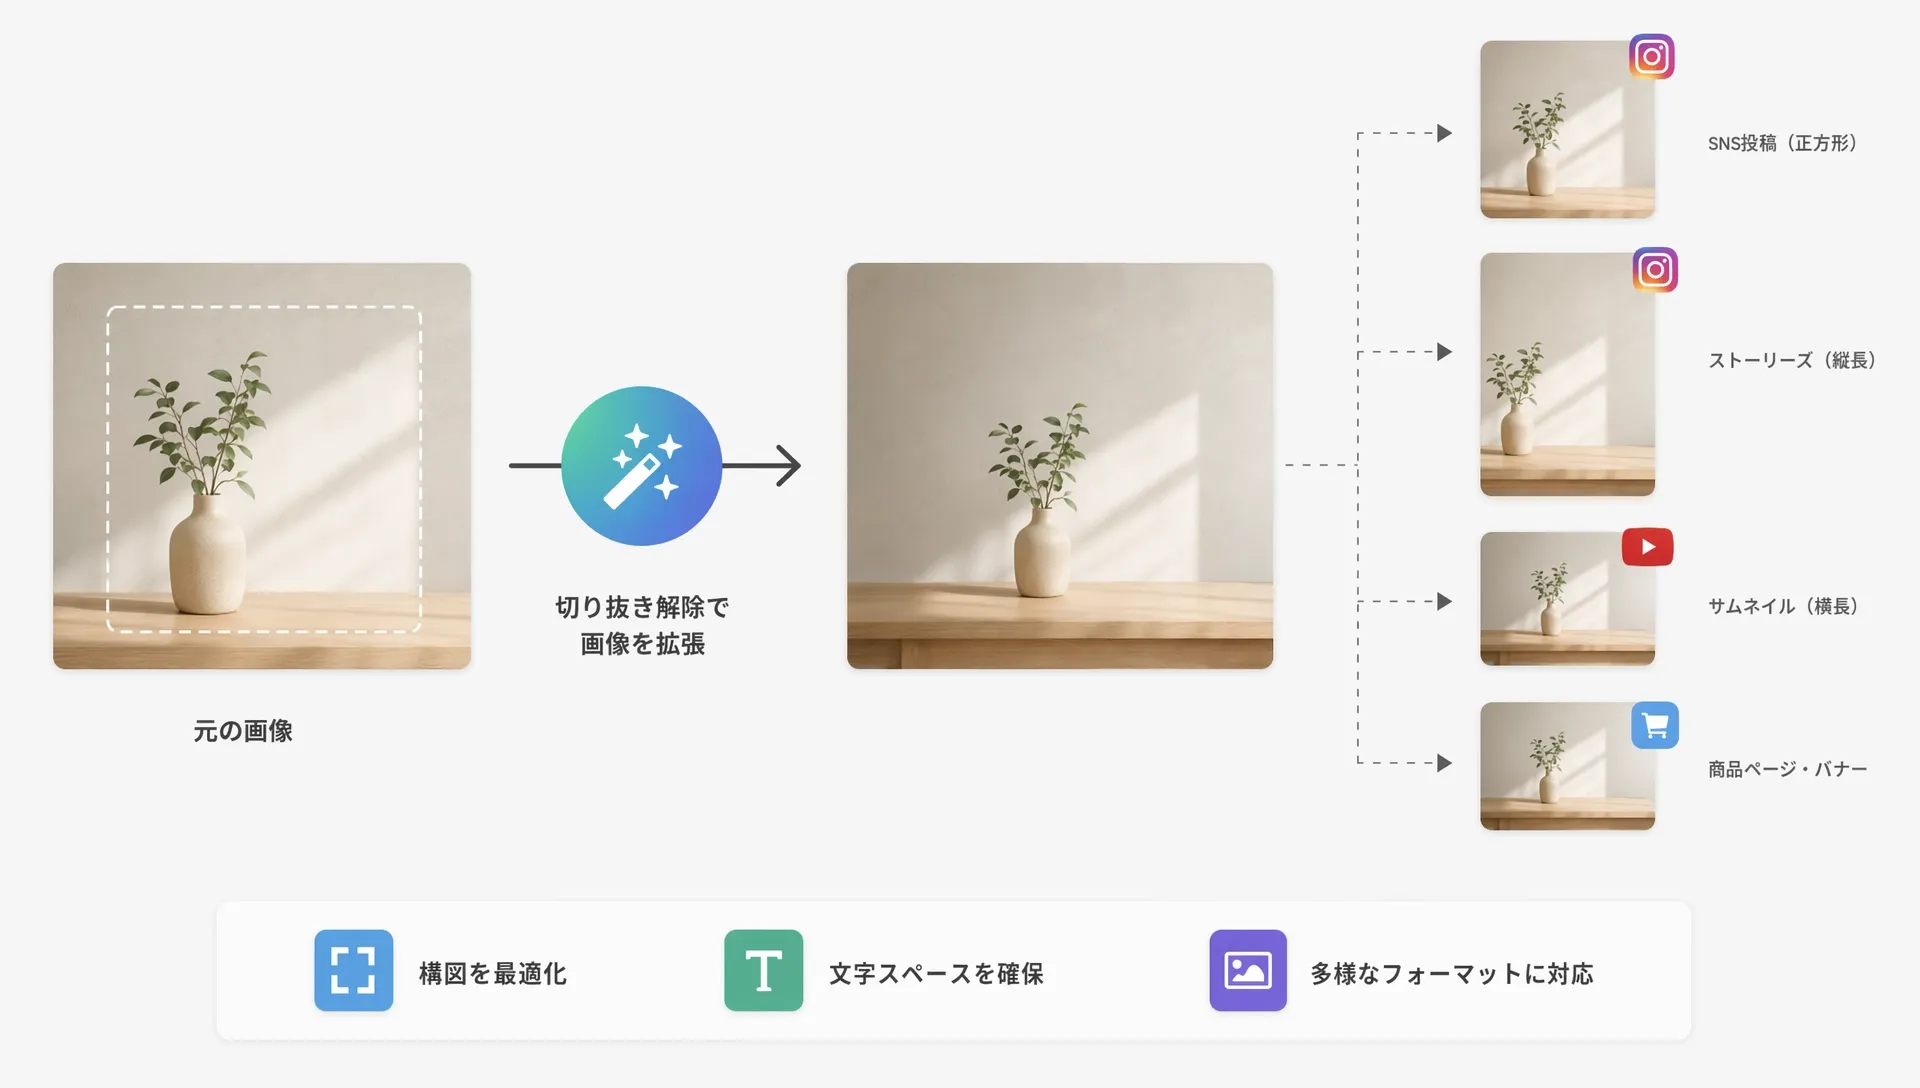This screenshot has width=1920, height=1088.
Task: Click the SNS投稿（正方形） label
Action: tap(1783, 143)
